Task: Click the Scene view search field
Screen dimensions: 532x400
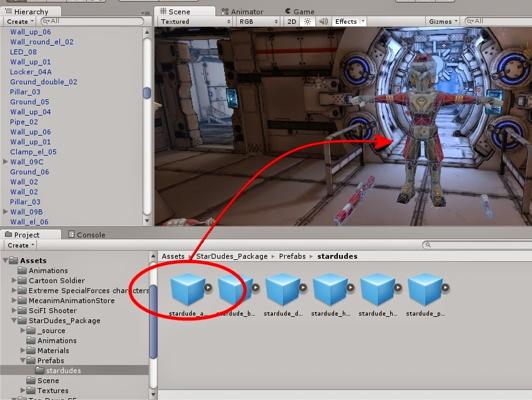Action: (498, 21)
